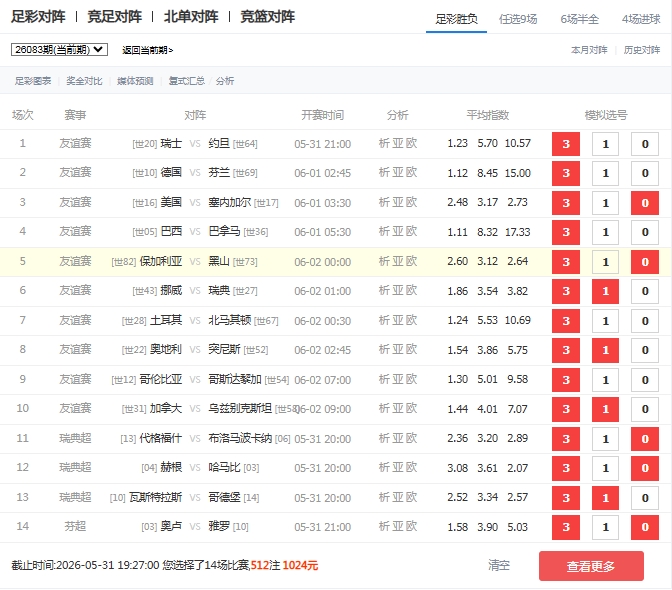The height and width of the screenshot is (590, 672).
Task: Open the 析 analysis link for match 1
Action: pos(384,144)
